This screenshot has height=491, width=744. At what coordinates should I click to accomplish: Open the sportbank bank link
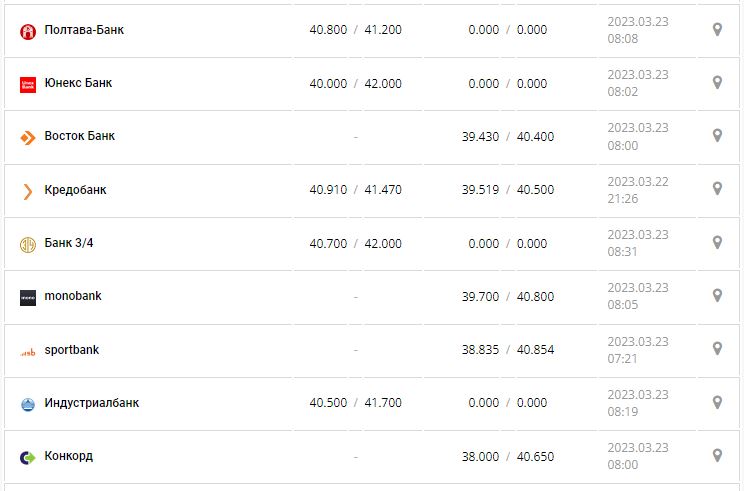[x=71, y=350]
